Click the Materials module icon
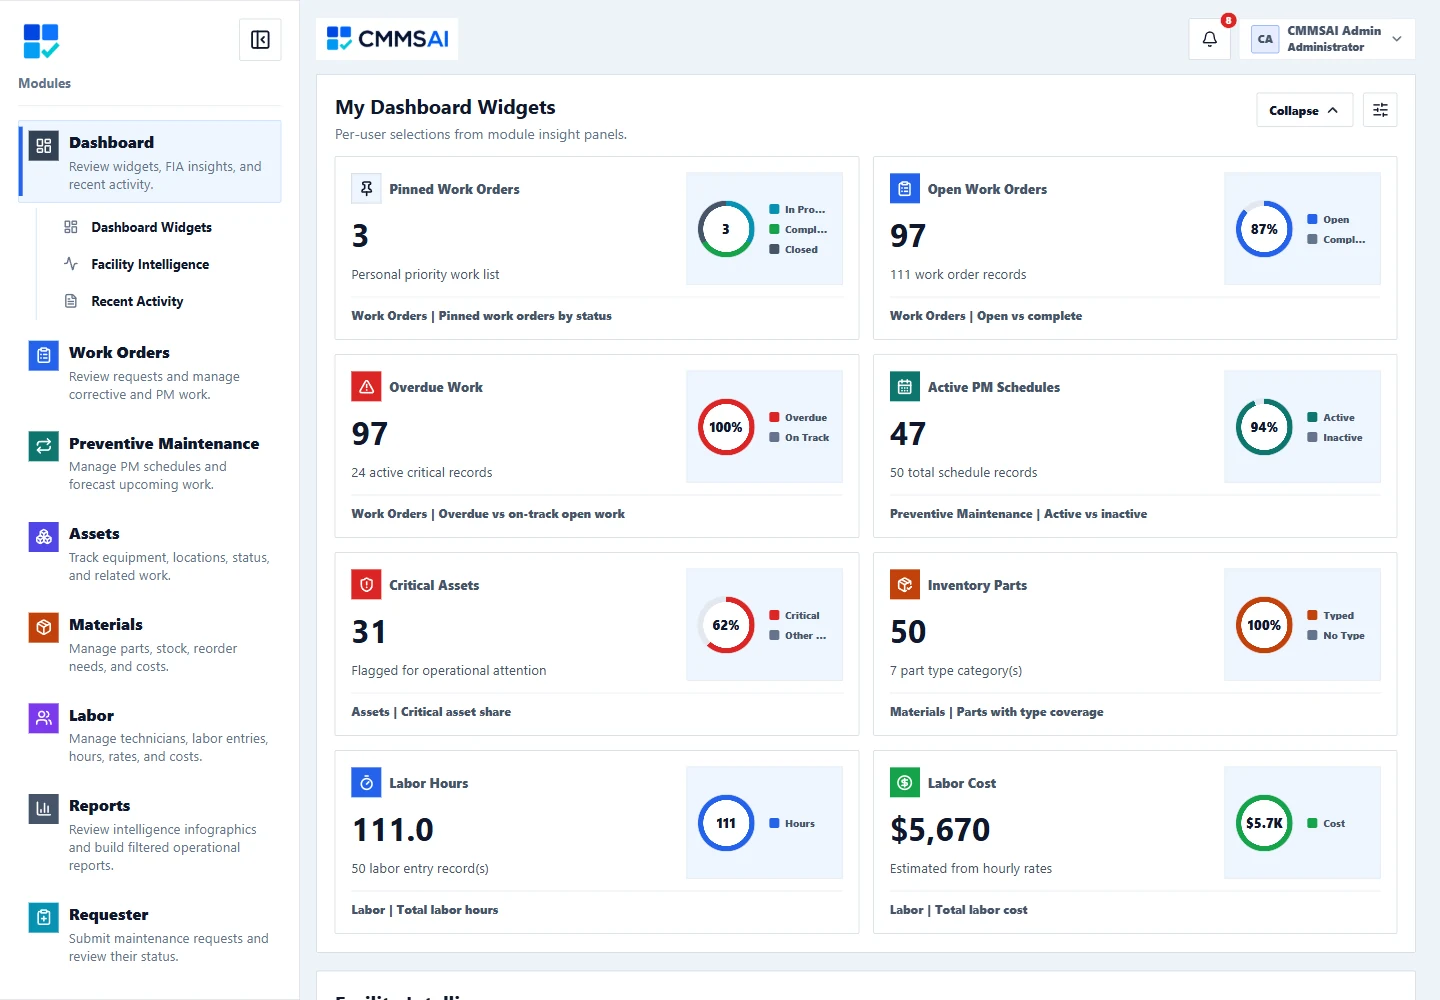Screen dimensions: 1440x1000 pos(44,627)
